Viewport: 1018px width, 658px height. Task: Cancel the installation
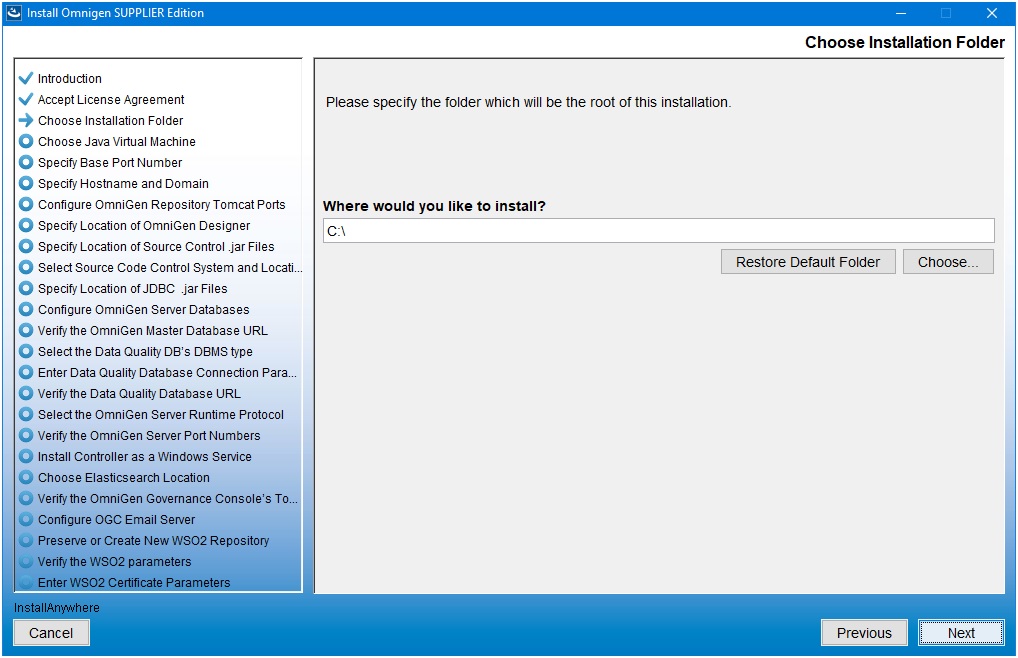(51, 633)
